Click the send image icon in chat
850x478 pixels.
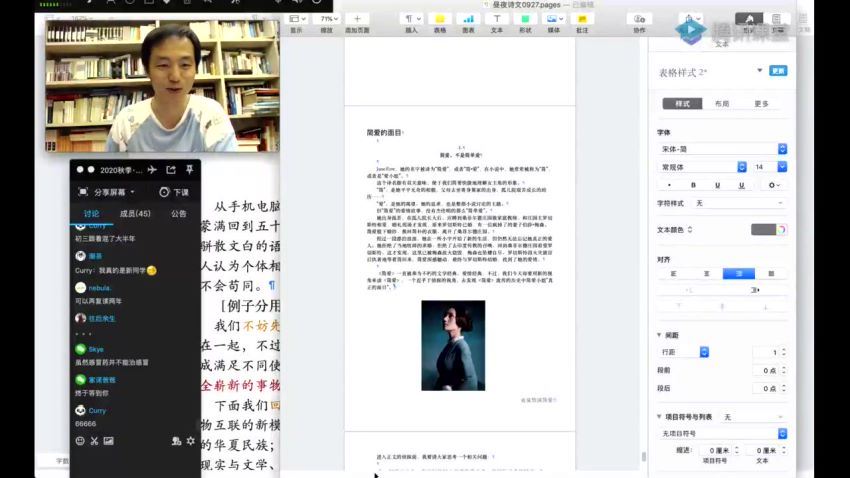(108, 441)
